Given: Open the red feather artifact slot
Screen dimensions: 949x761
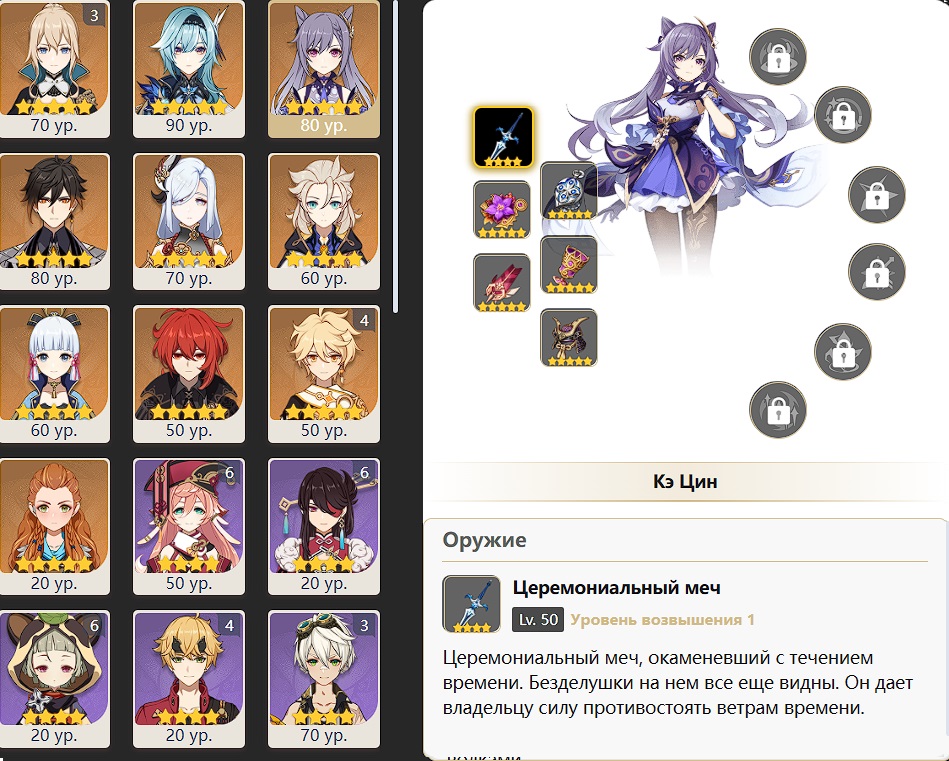Looking at the screenshot, I should pos(502,283).
